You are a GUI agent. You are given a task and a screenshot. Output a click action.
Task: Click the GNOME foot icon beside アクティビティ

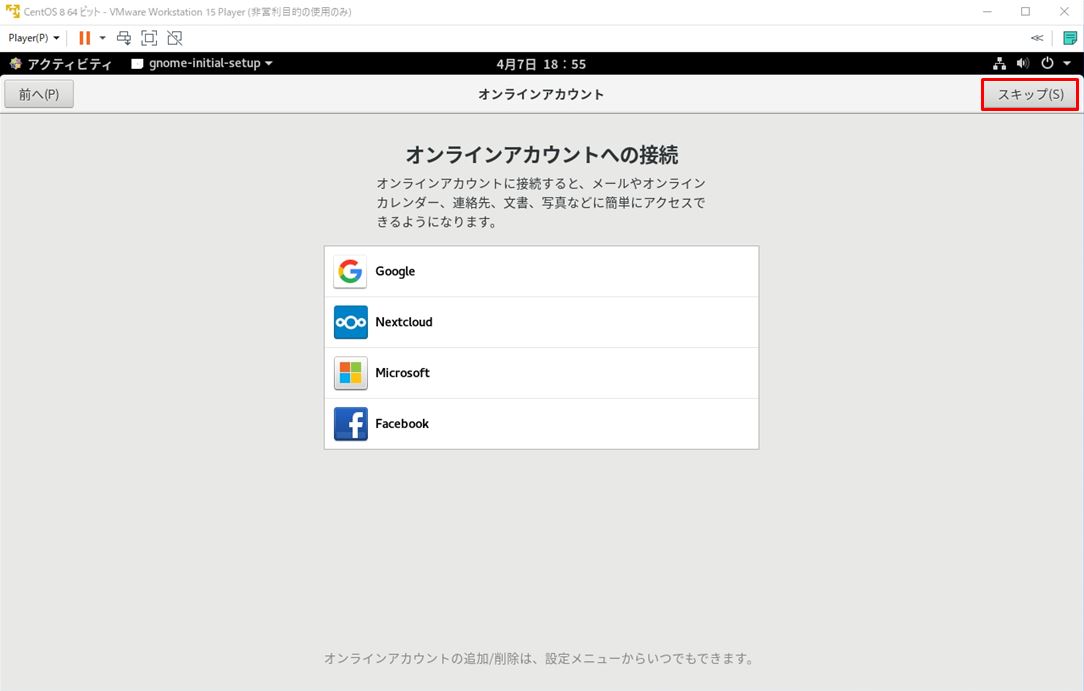click(15, 64)
